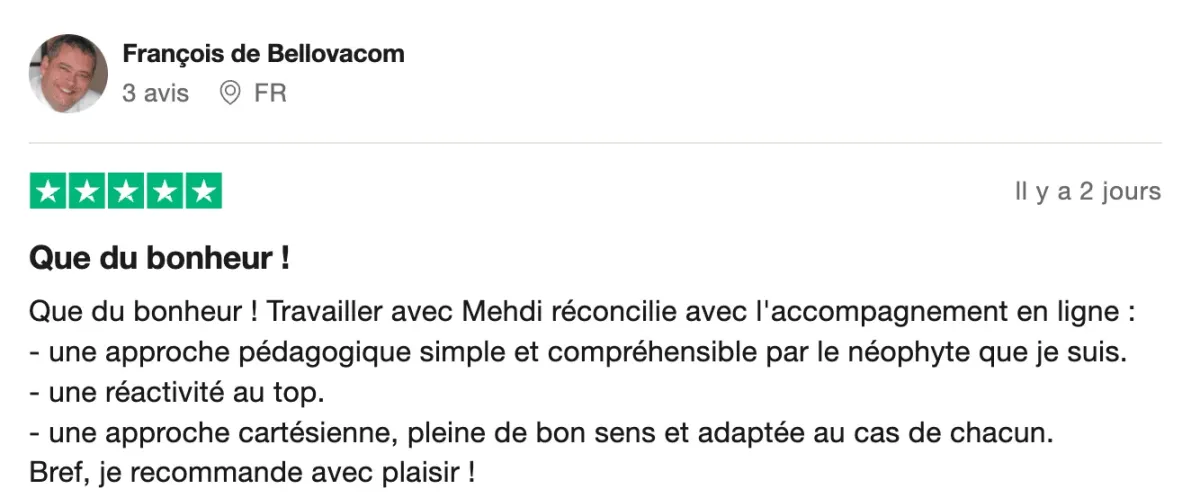Click the review's first line mentioning Mehdi
The image size is (1200, 498).
click(582, 311)
